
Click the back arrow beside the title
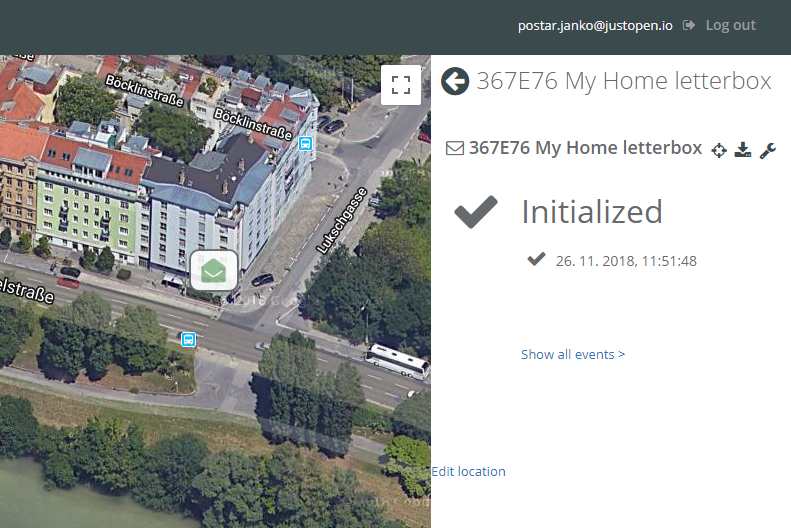[x=455, y=81]
